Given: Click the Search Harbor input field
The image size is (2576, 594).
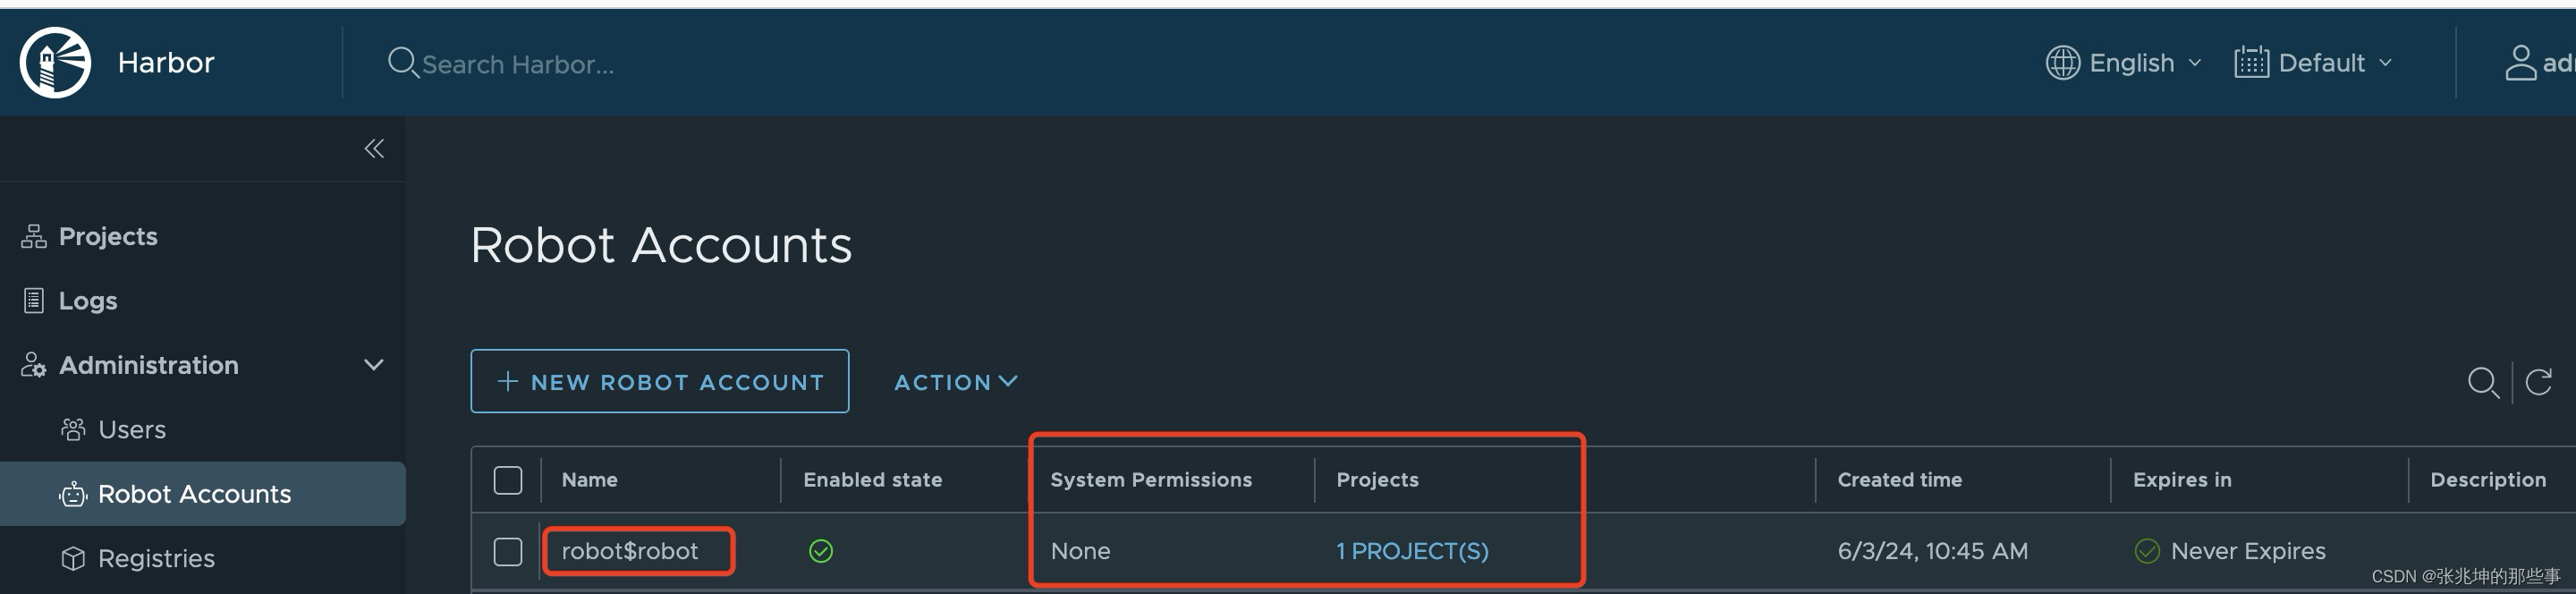Looking at the screenshot, I should pos(518,64).
